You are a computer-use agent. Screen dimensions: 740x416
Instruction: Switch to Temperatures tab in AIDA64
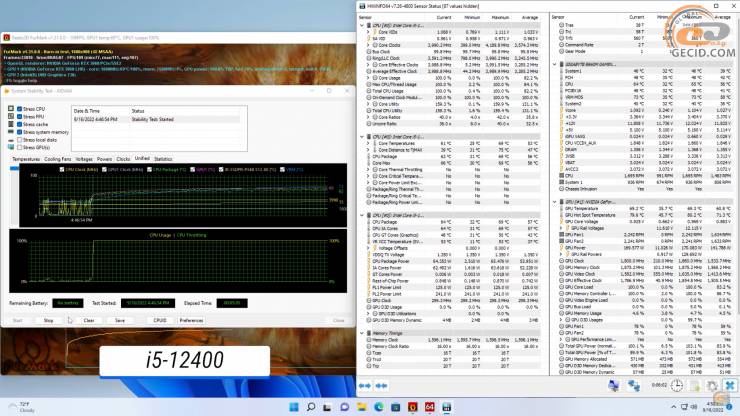[26, 159]
